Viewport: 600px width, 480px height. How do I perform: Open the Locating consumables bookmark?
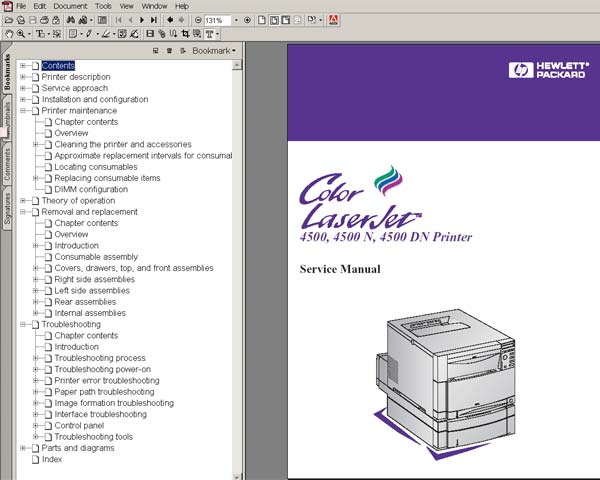[x=96, y=167]
